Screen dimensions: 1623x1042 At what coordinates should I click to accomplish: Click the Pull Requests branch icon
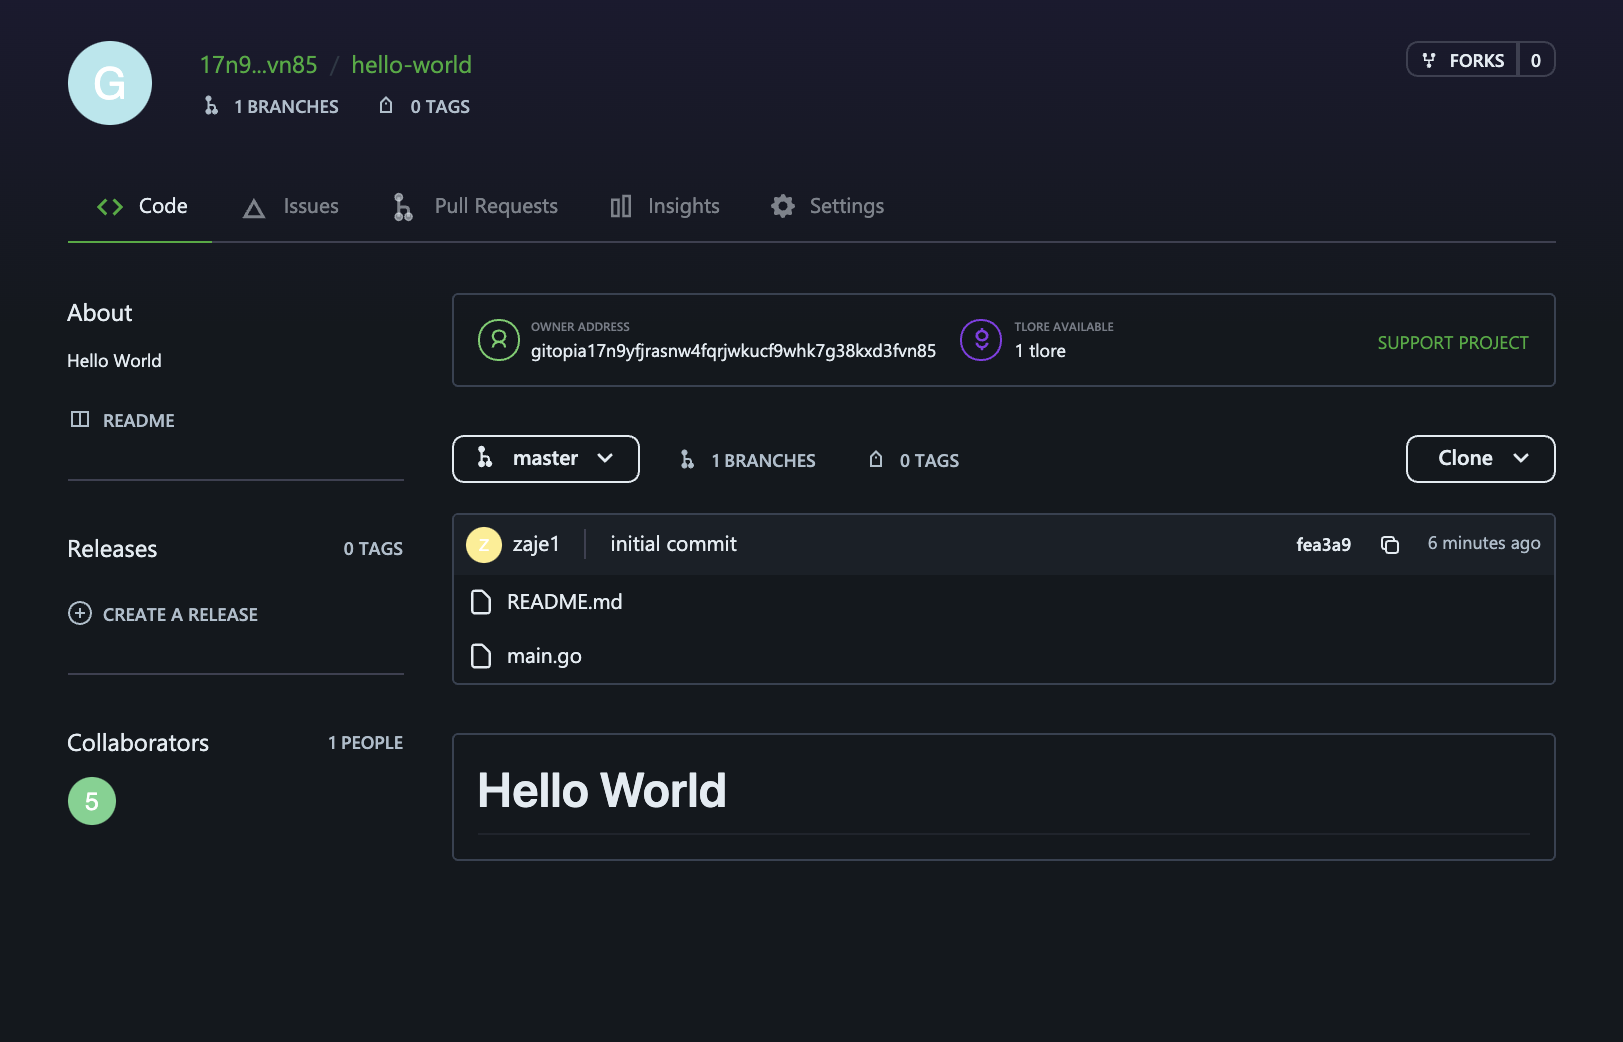pos(403,207)
